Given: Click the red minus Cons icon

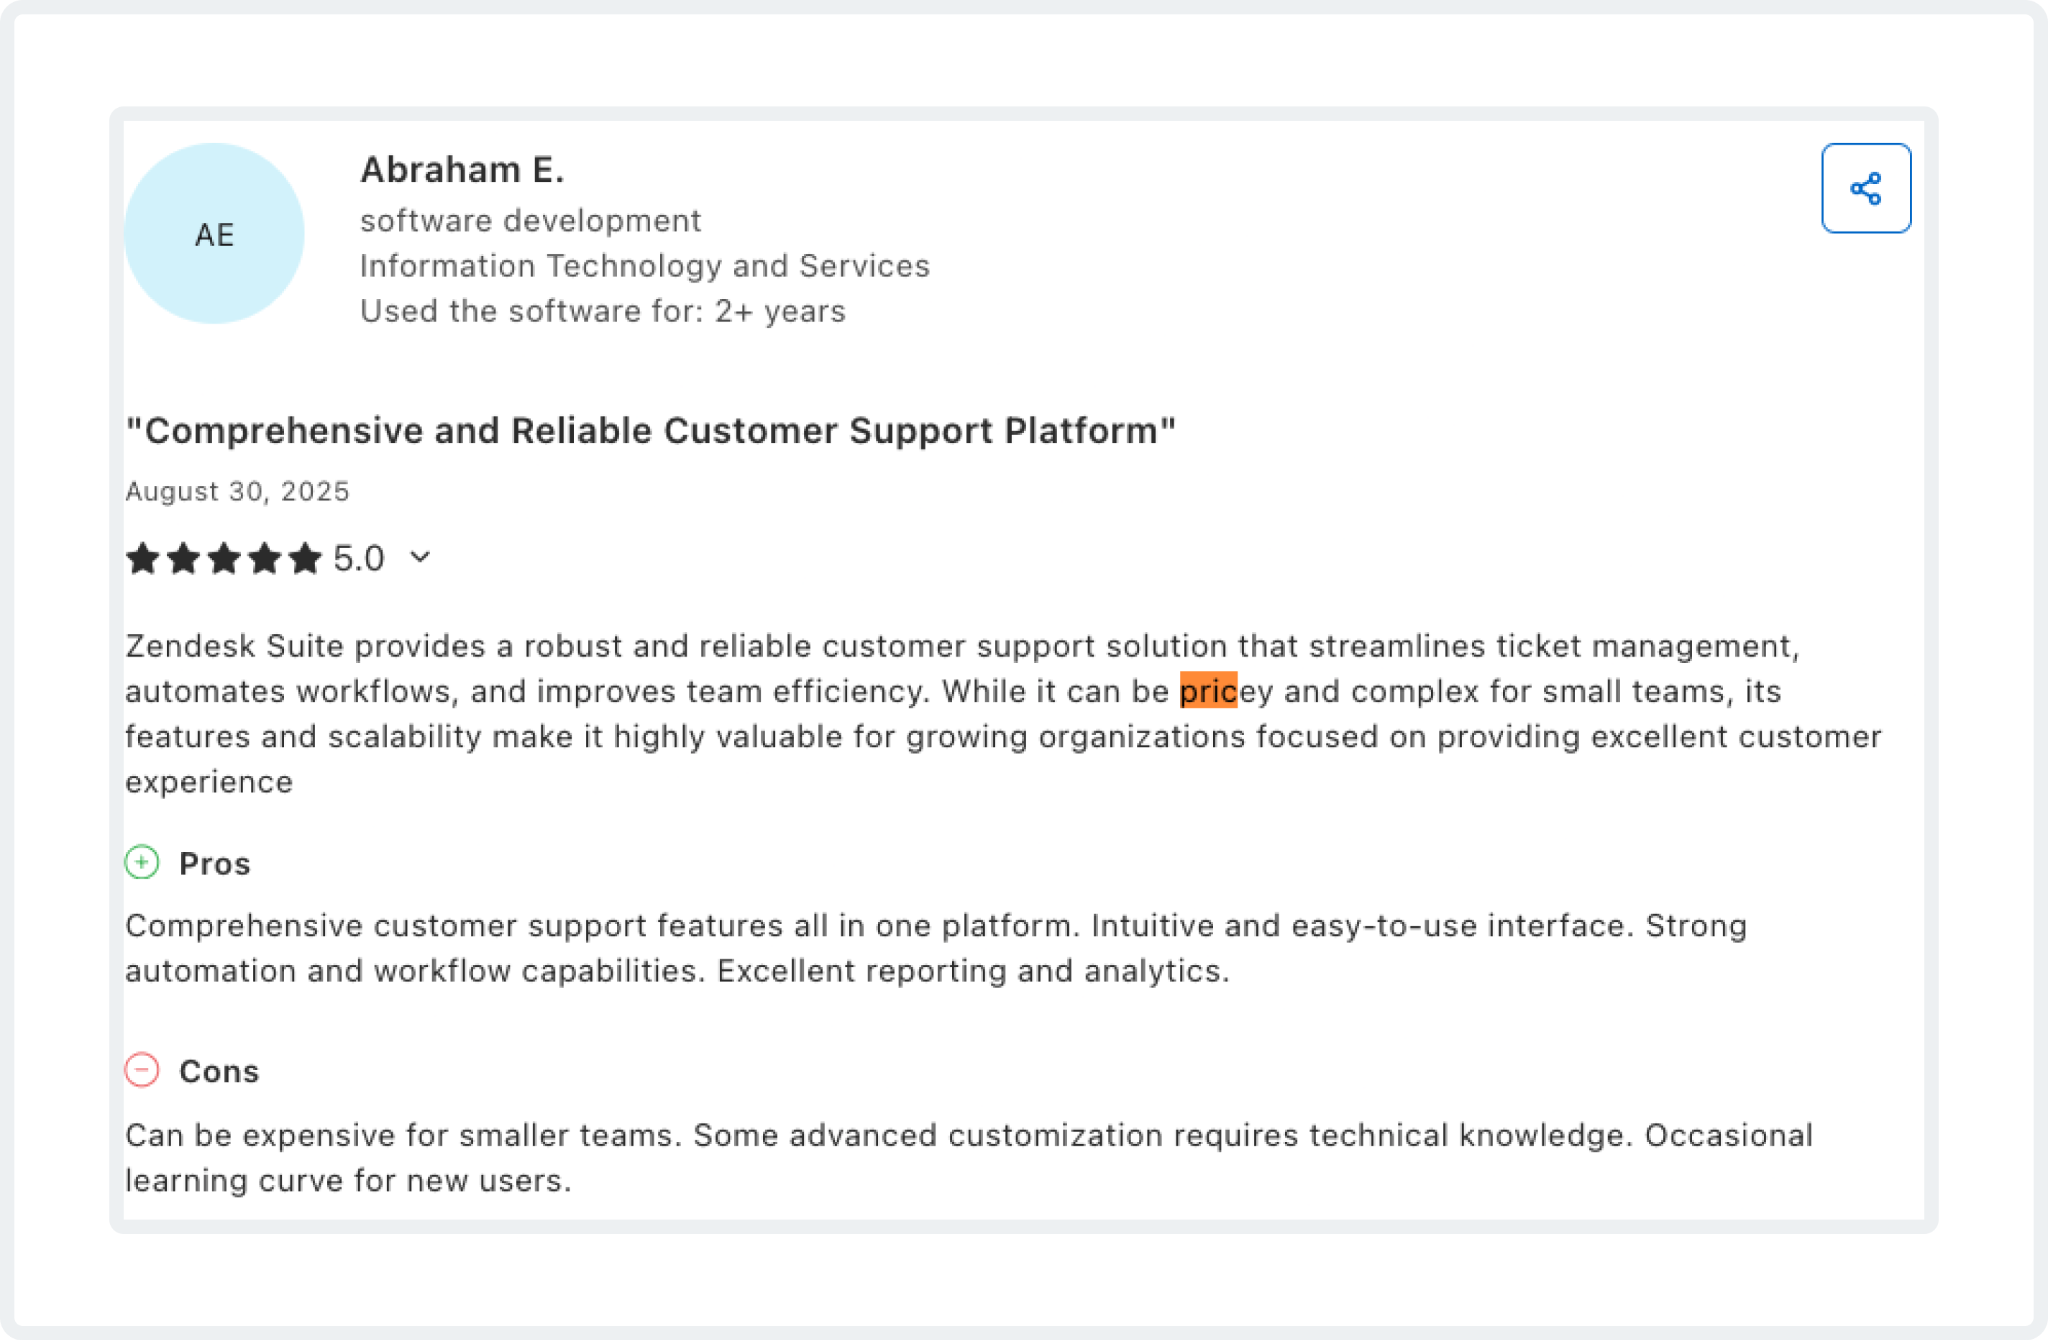Looking at the screenshot, I should pos(142,1070).
